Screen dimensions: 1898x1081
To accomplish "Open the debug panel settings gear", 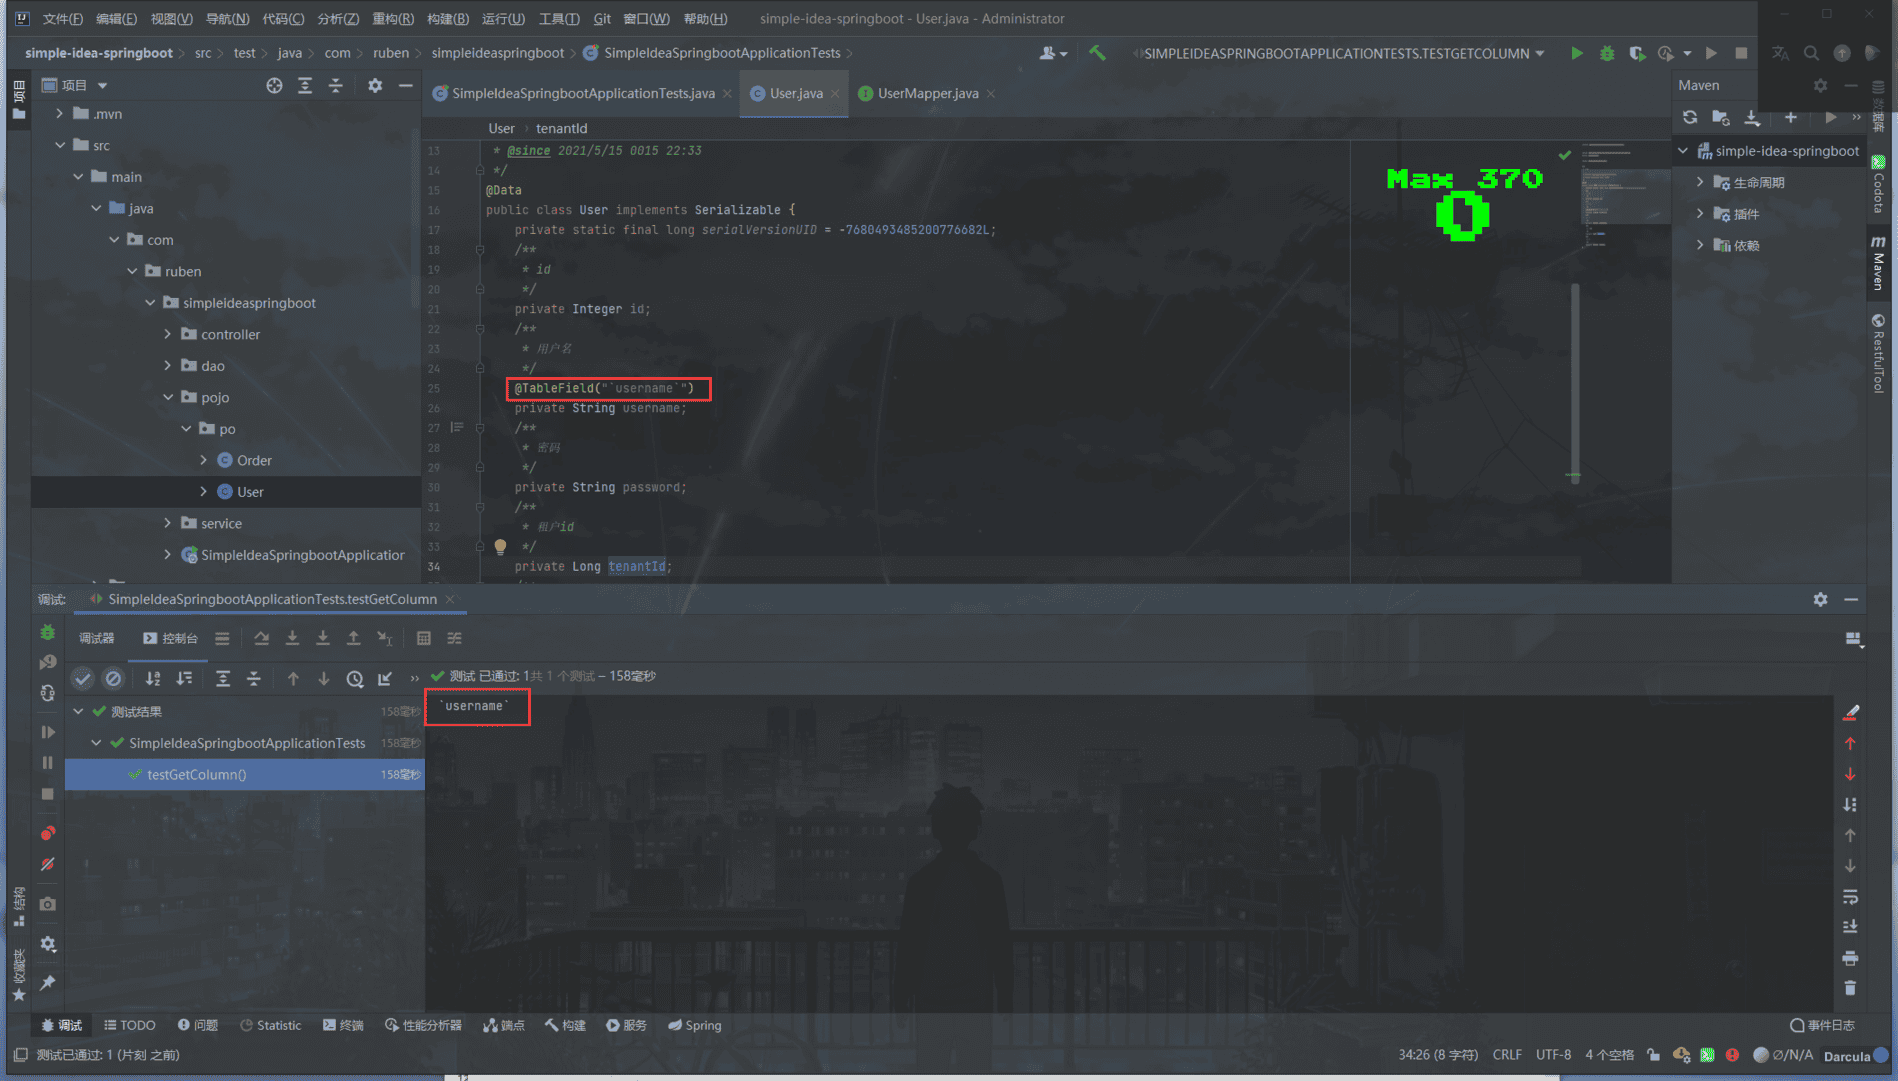I will (x=1820, y=599).
